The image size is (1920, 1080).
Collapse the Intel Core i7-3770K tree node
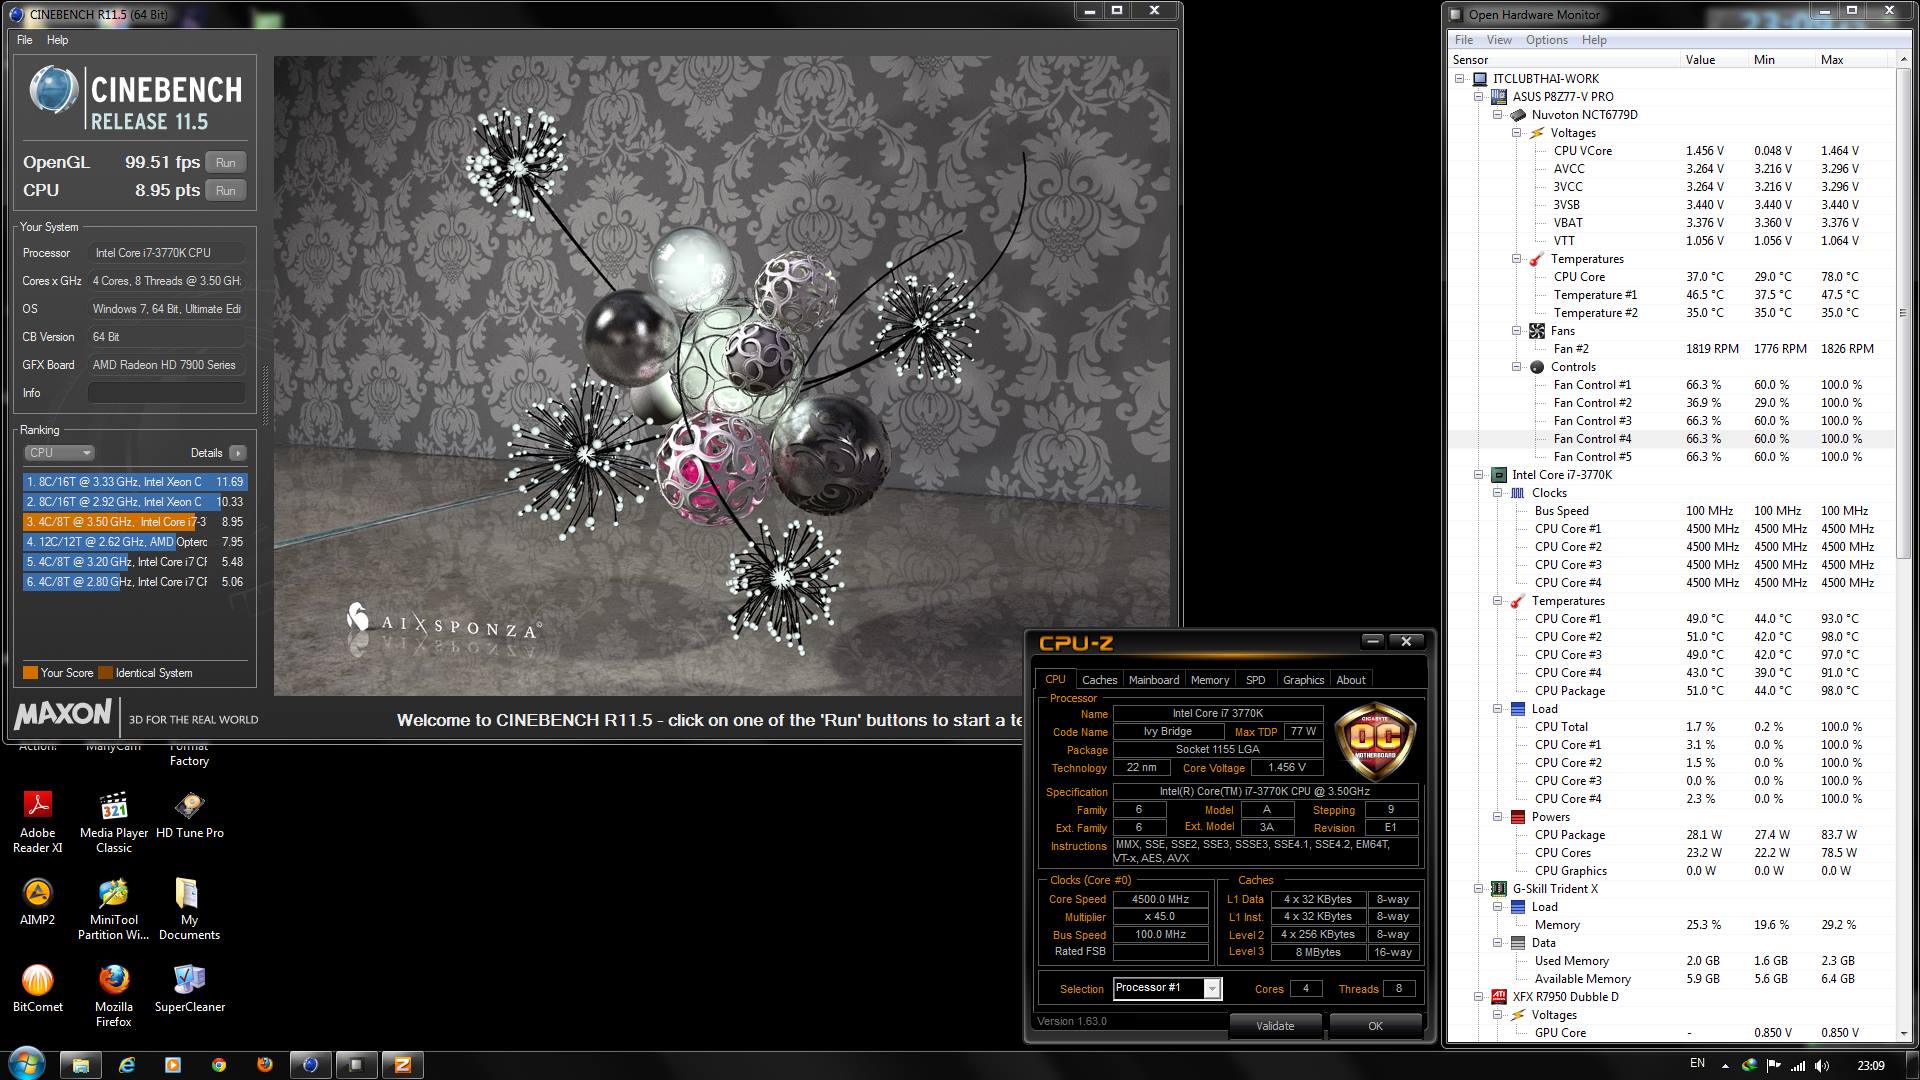tap(1479, 475)
